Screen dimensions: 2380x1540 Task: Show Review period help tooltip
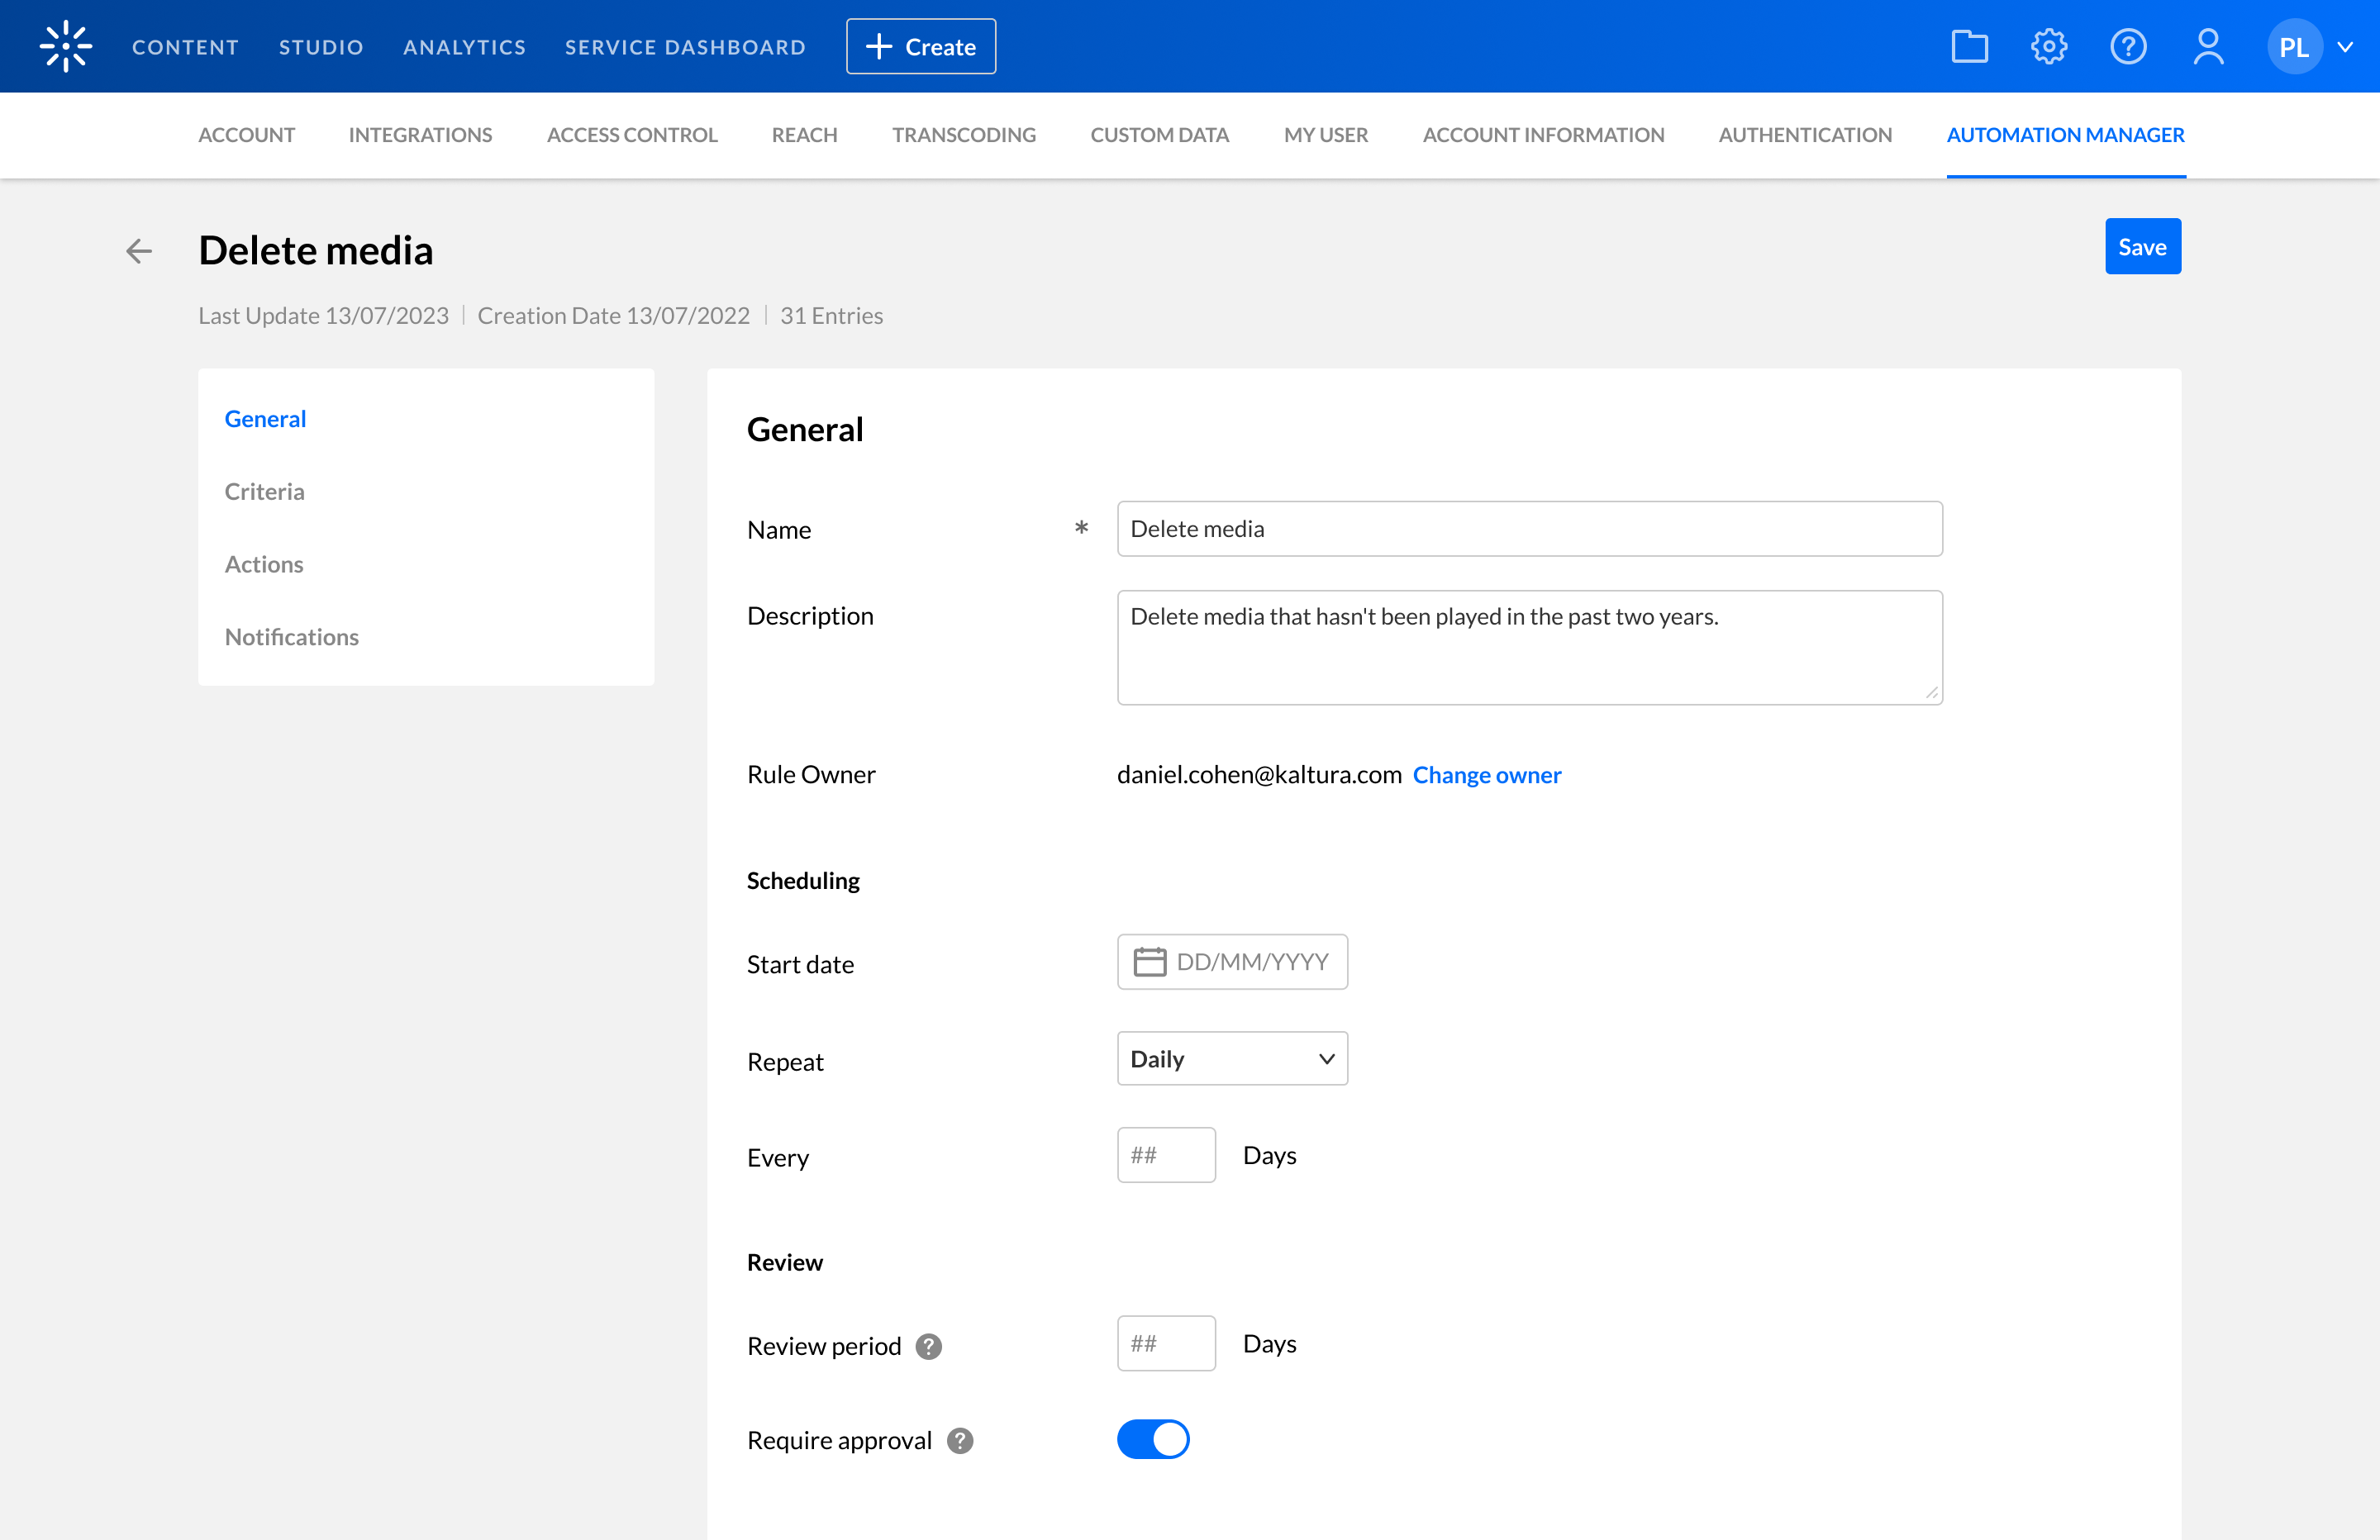(x=928, y=1346)
